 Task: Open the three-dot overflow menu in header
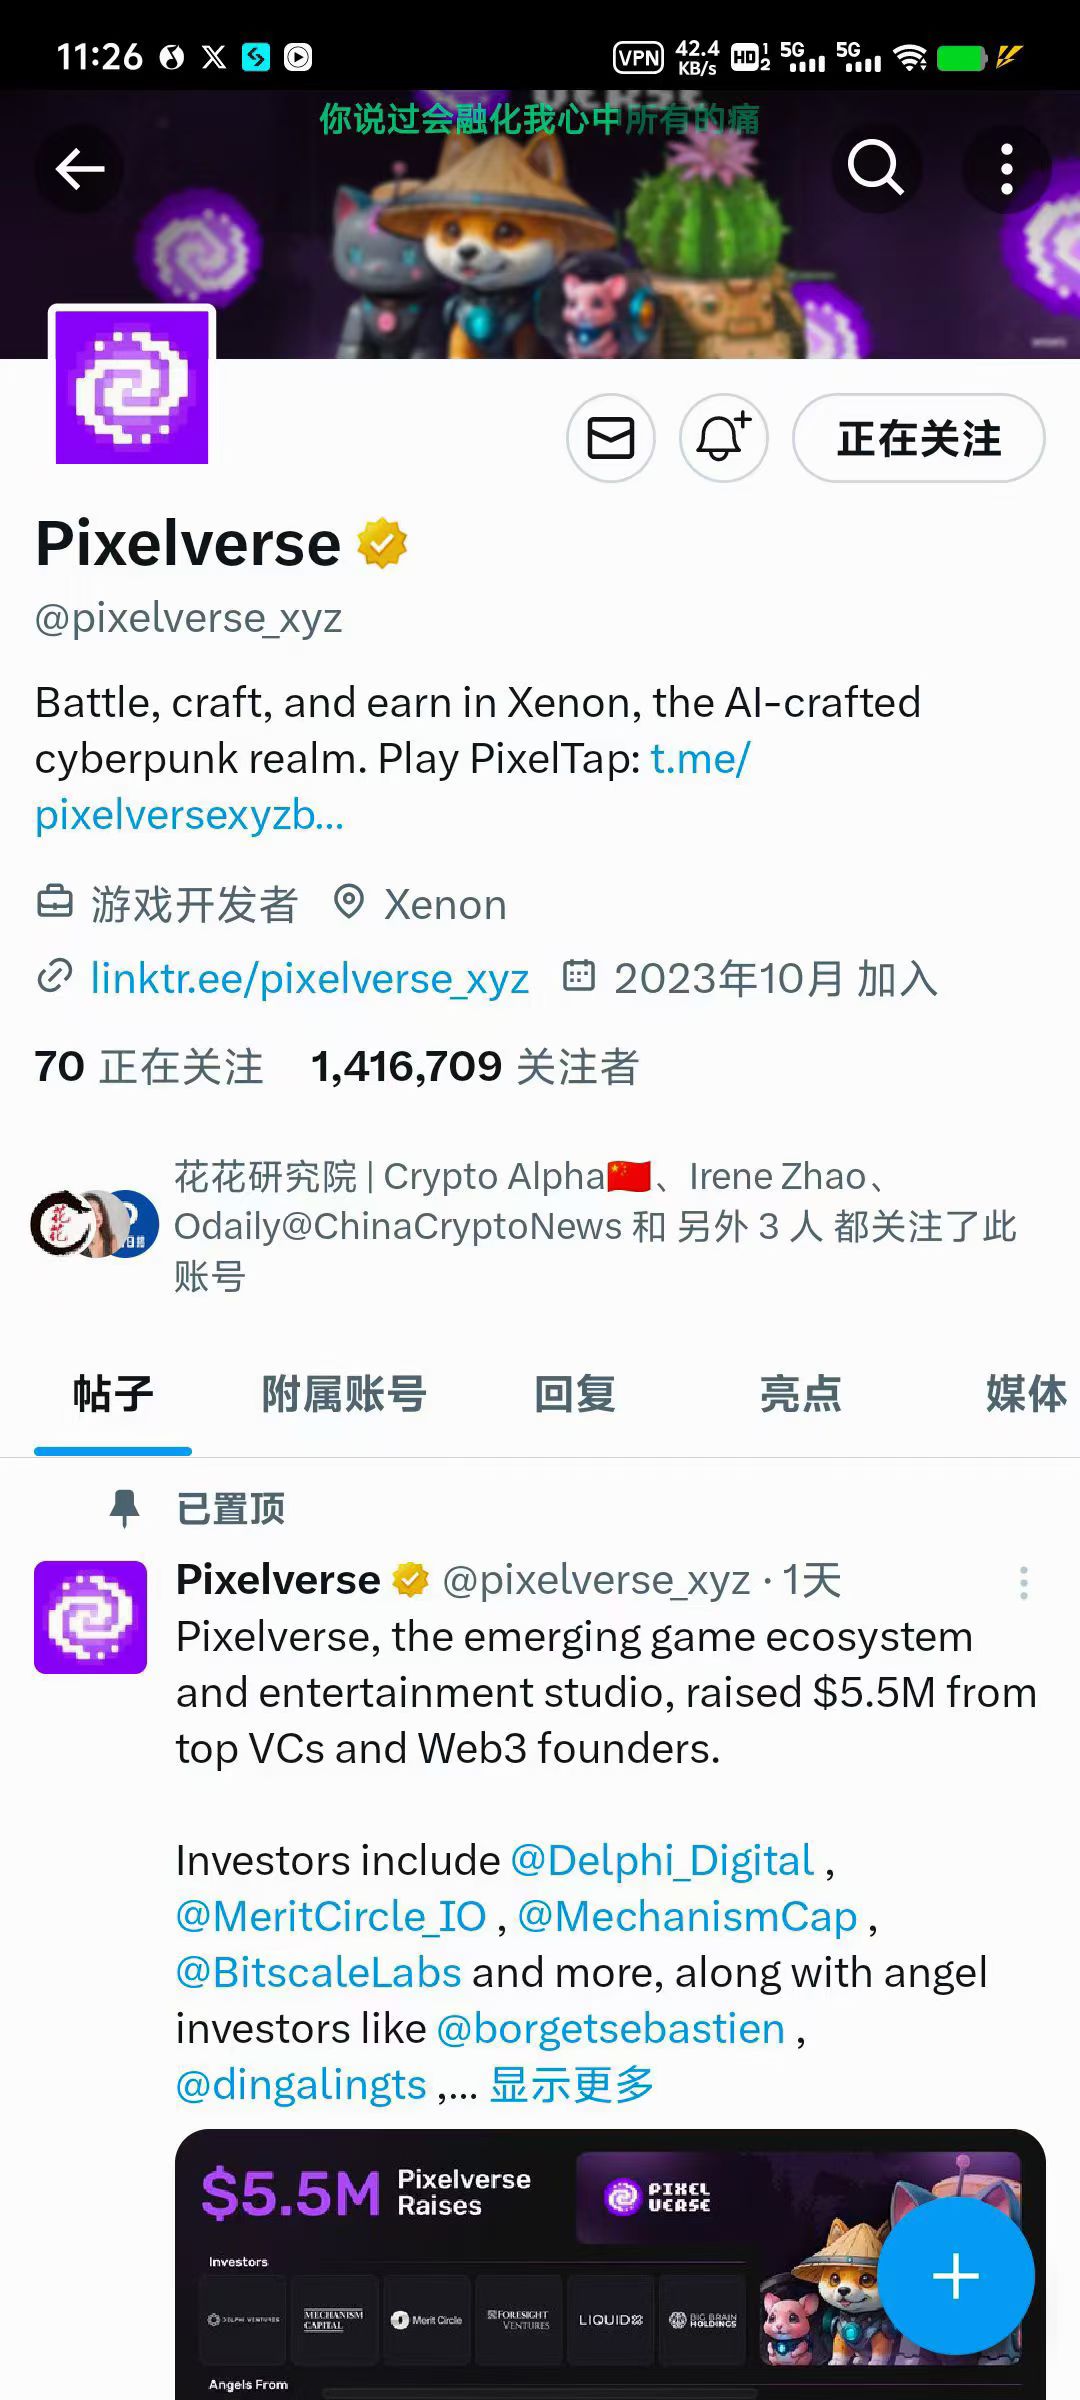coord(1007,168)
